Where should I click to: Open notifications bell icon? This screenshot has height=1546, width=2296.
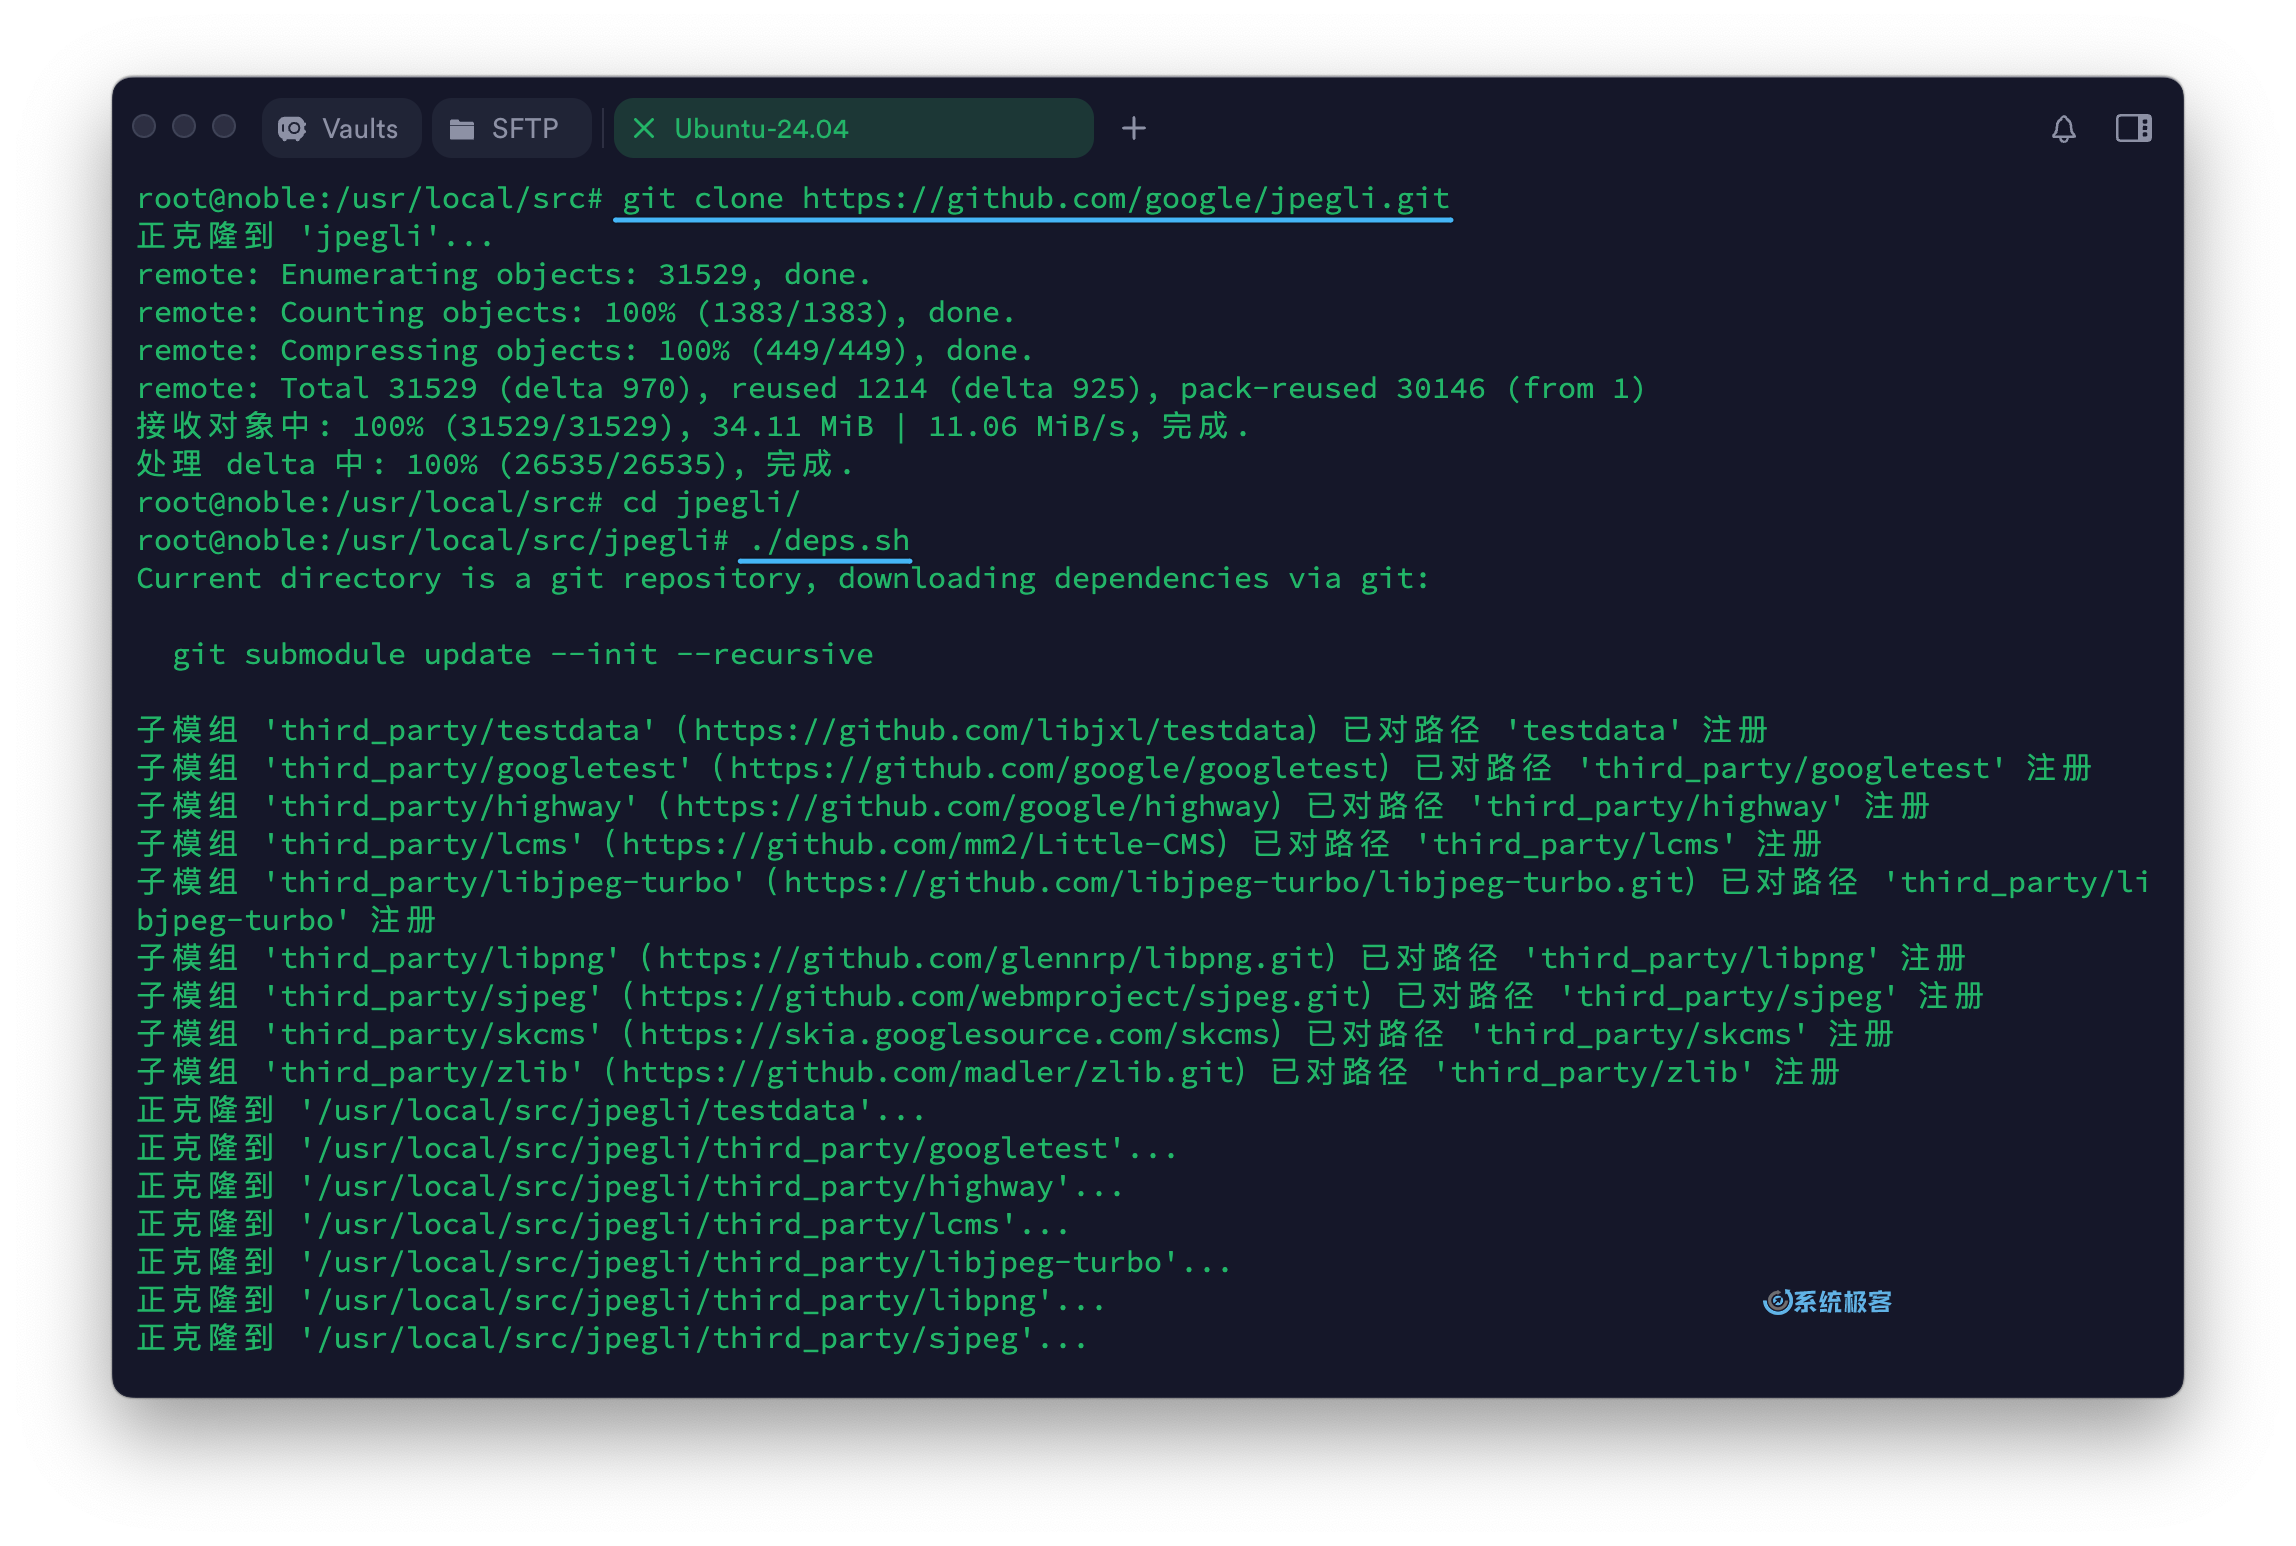click(x=2063, y=128)
